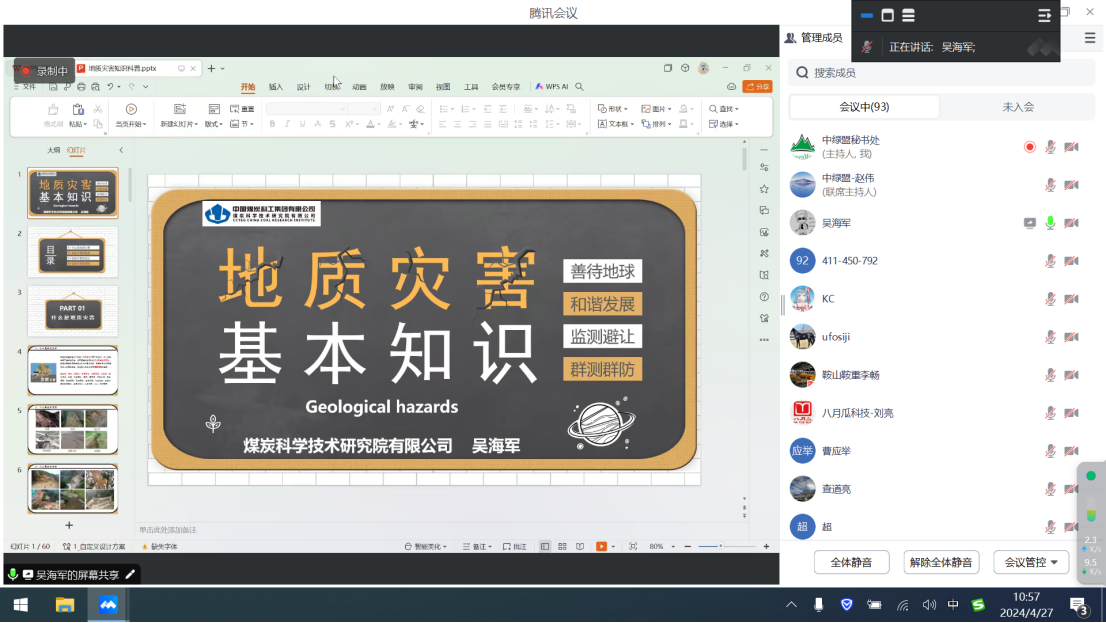The height and width of the screenshot is (623, 1106).
Task: Click the three-dots more icon in right sidebar
Action: point(764,340)
